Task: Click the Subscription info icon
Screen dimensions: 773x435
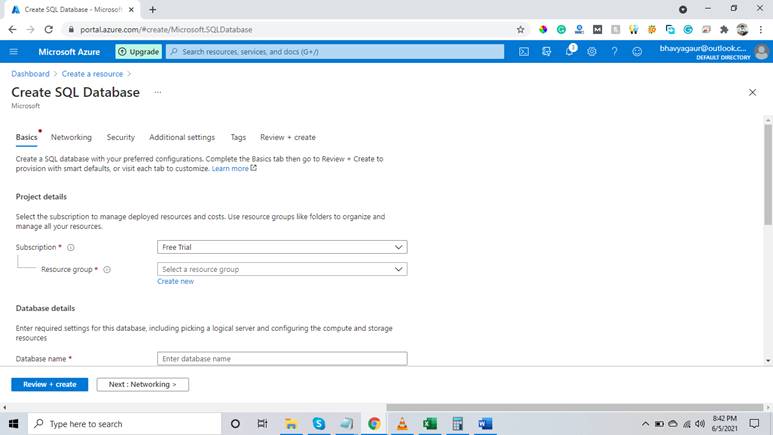Action: [x=70, y=248]
